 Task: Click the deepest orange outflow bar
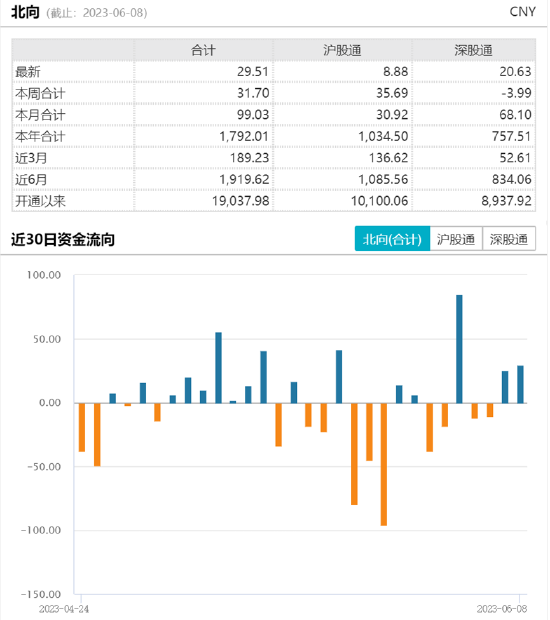point(384,465)
